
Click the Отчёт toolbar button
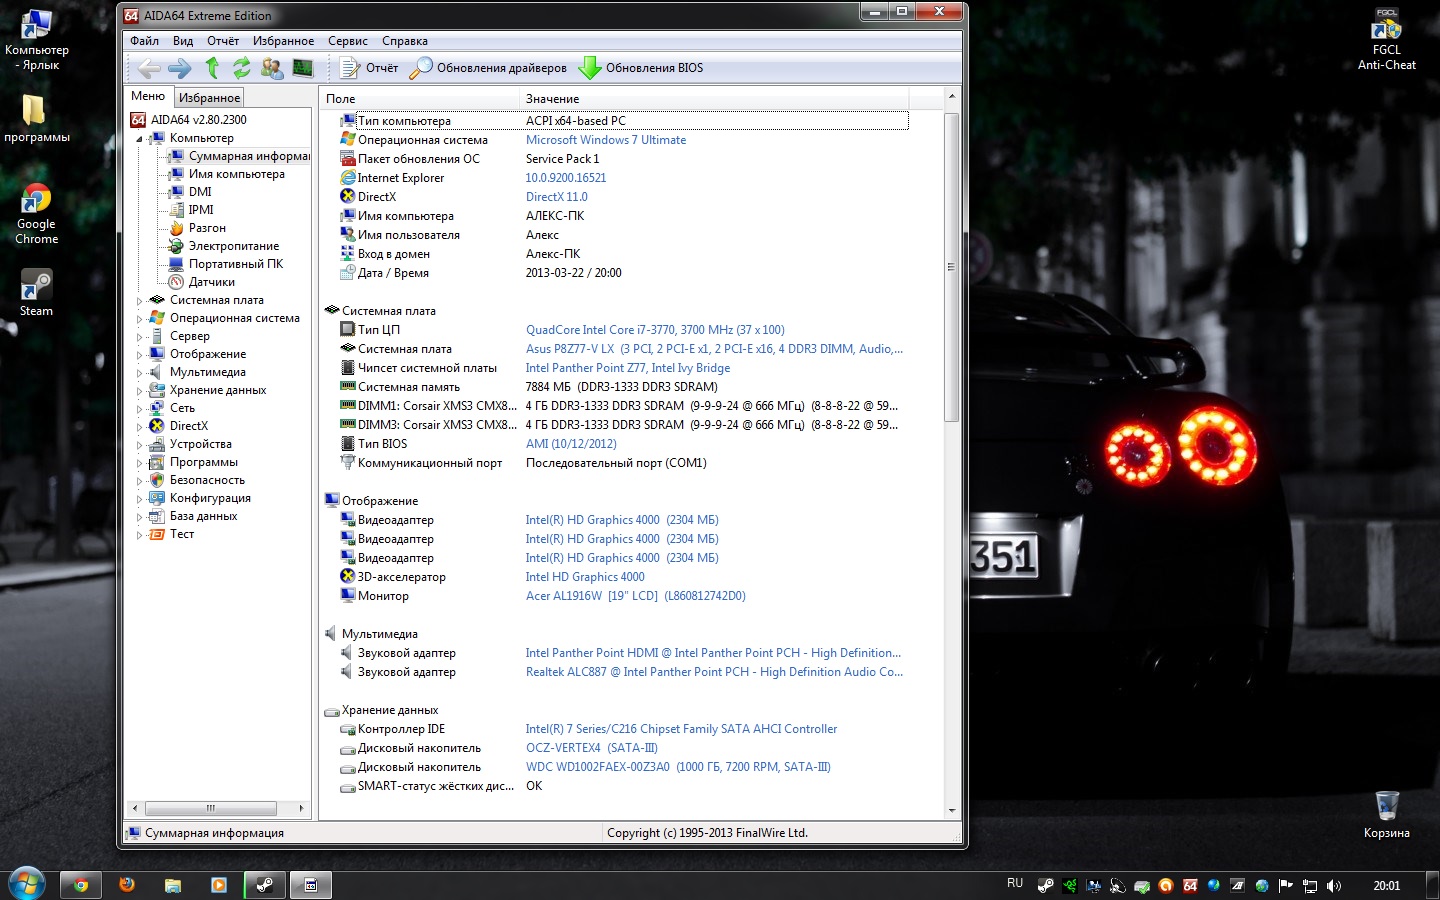369,68
